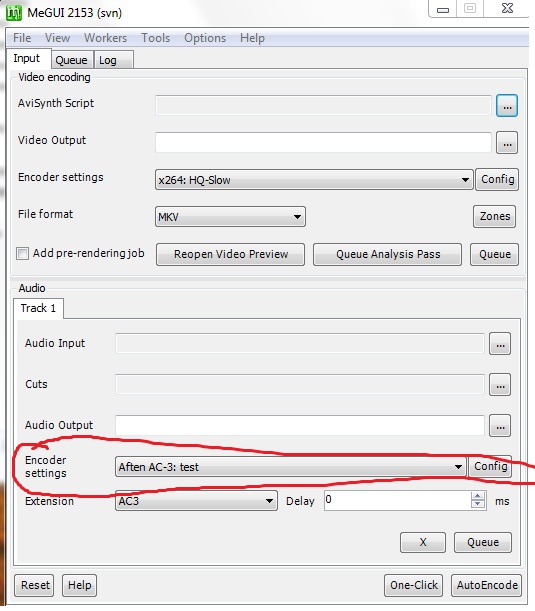Viewport: 535px width, 611px height.
Task: Increase the Delay value with up arrow
Action: click(478, 496)
